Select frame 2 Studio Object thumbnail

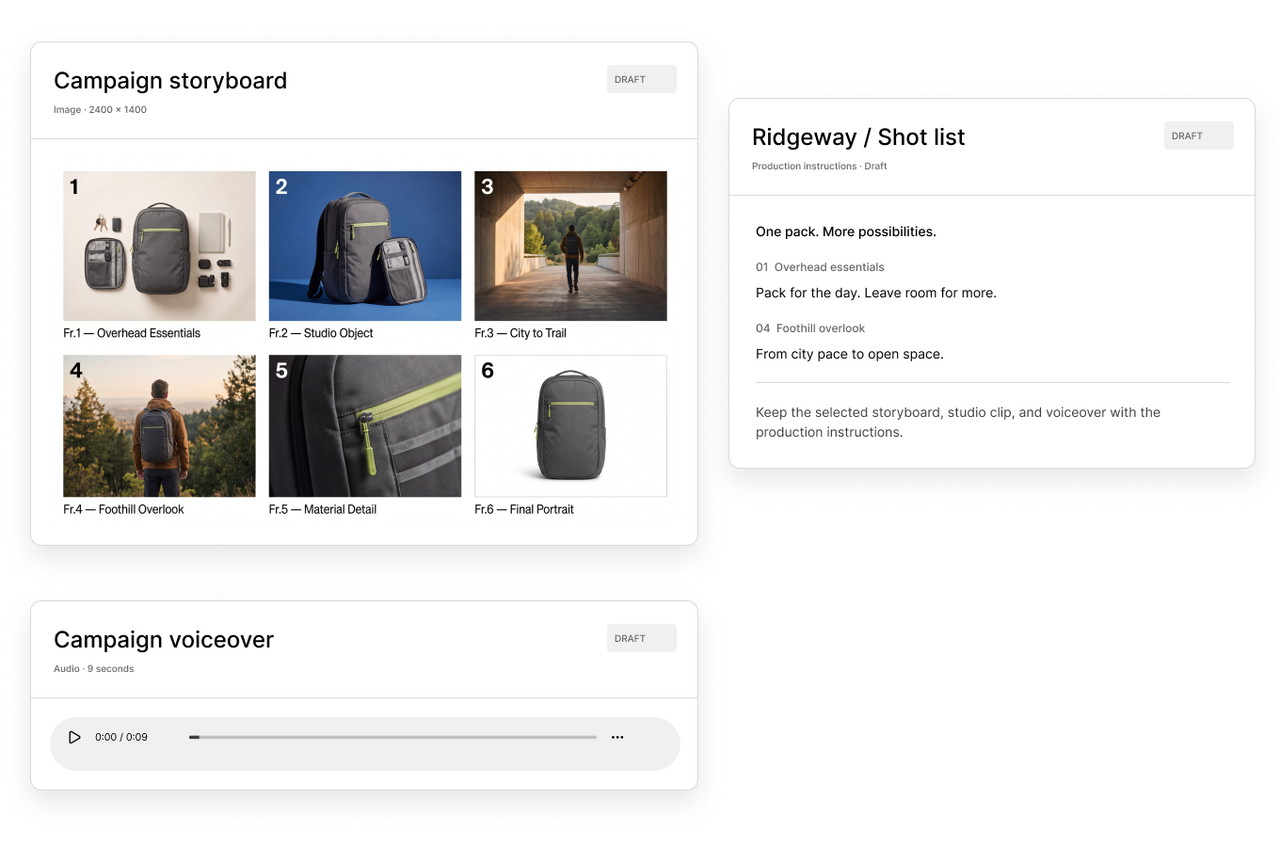365,246
